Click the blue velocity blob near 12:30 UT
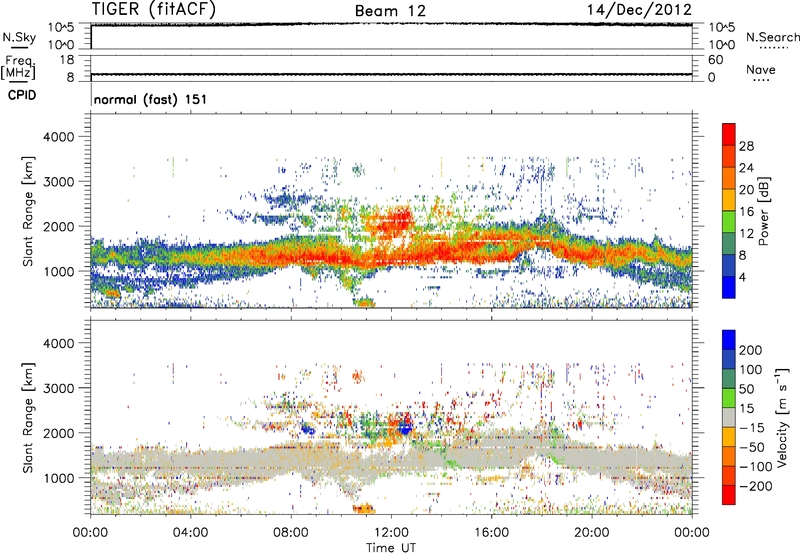This screenshot has height=554, width=800. point(406,426)
